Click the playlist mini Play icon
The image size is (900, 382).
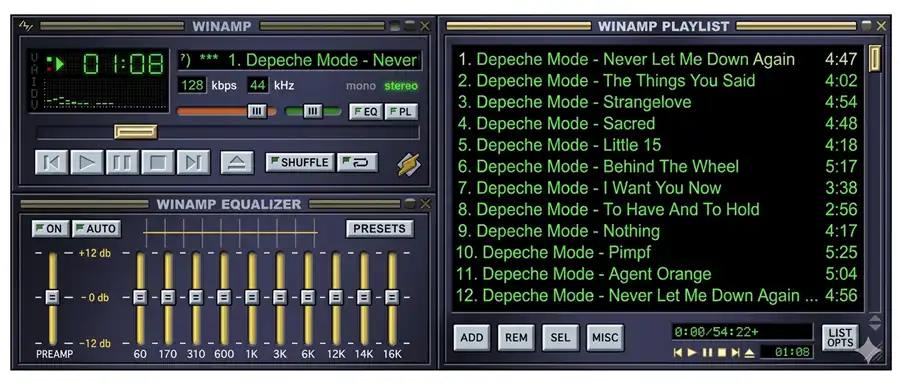[x=693, y=352]
